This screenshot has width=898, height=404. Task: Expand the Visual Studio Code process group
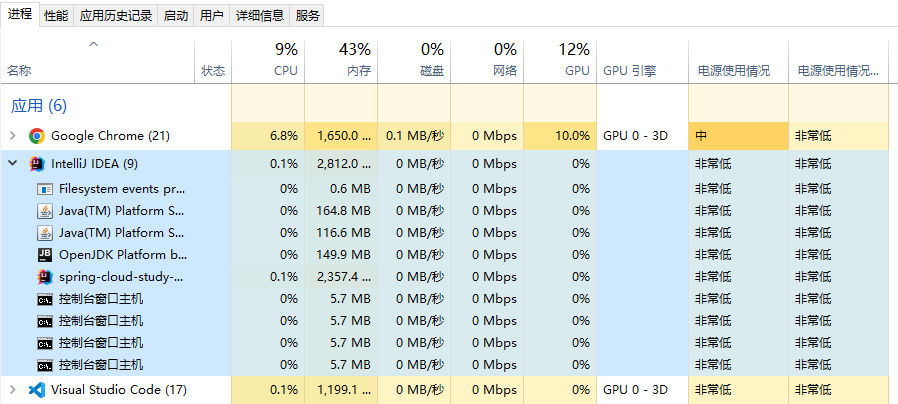point(12,390)
